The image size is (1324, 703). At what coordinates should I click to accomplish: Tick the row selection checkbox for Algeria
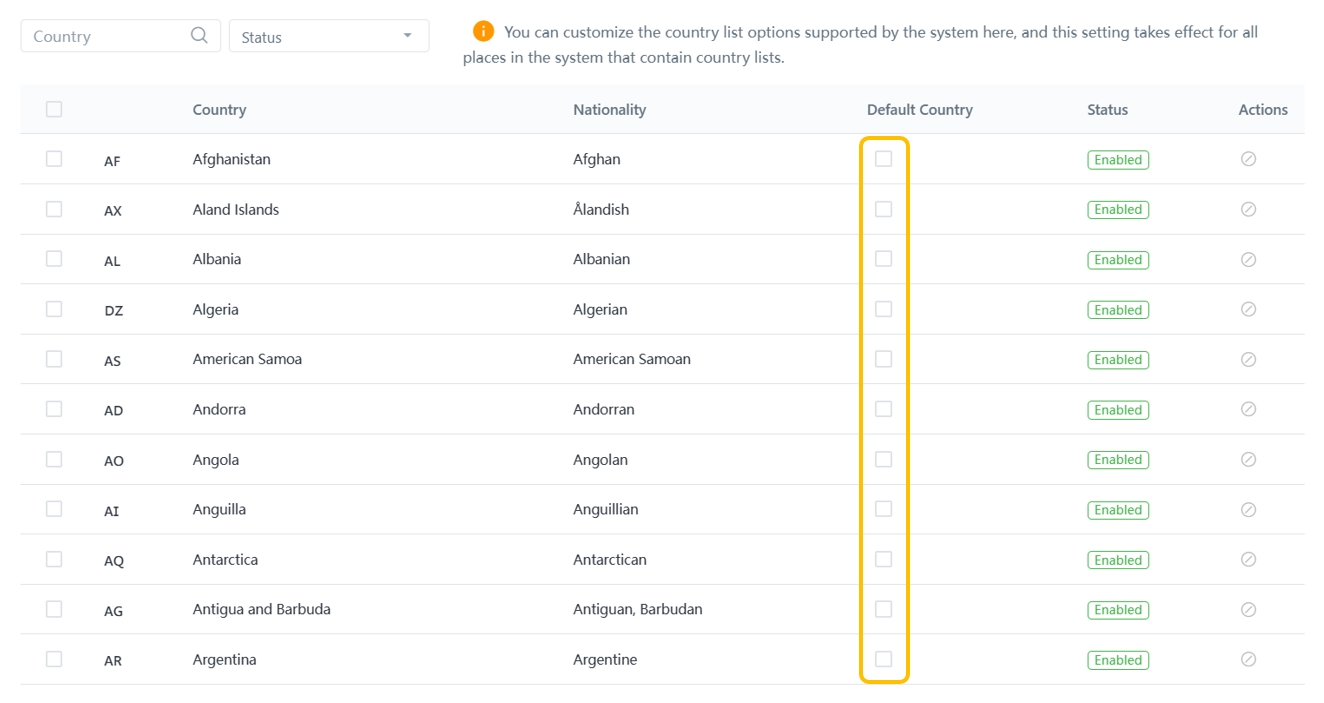[54, 309]
